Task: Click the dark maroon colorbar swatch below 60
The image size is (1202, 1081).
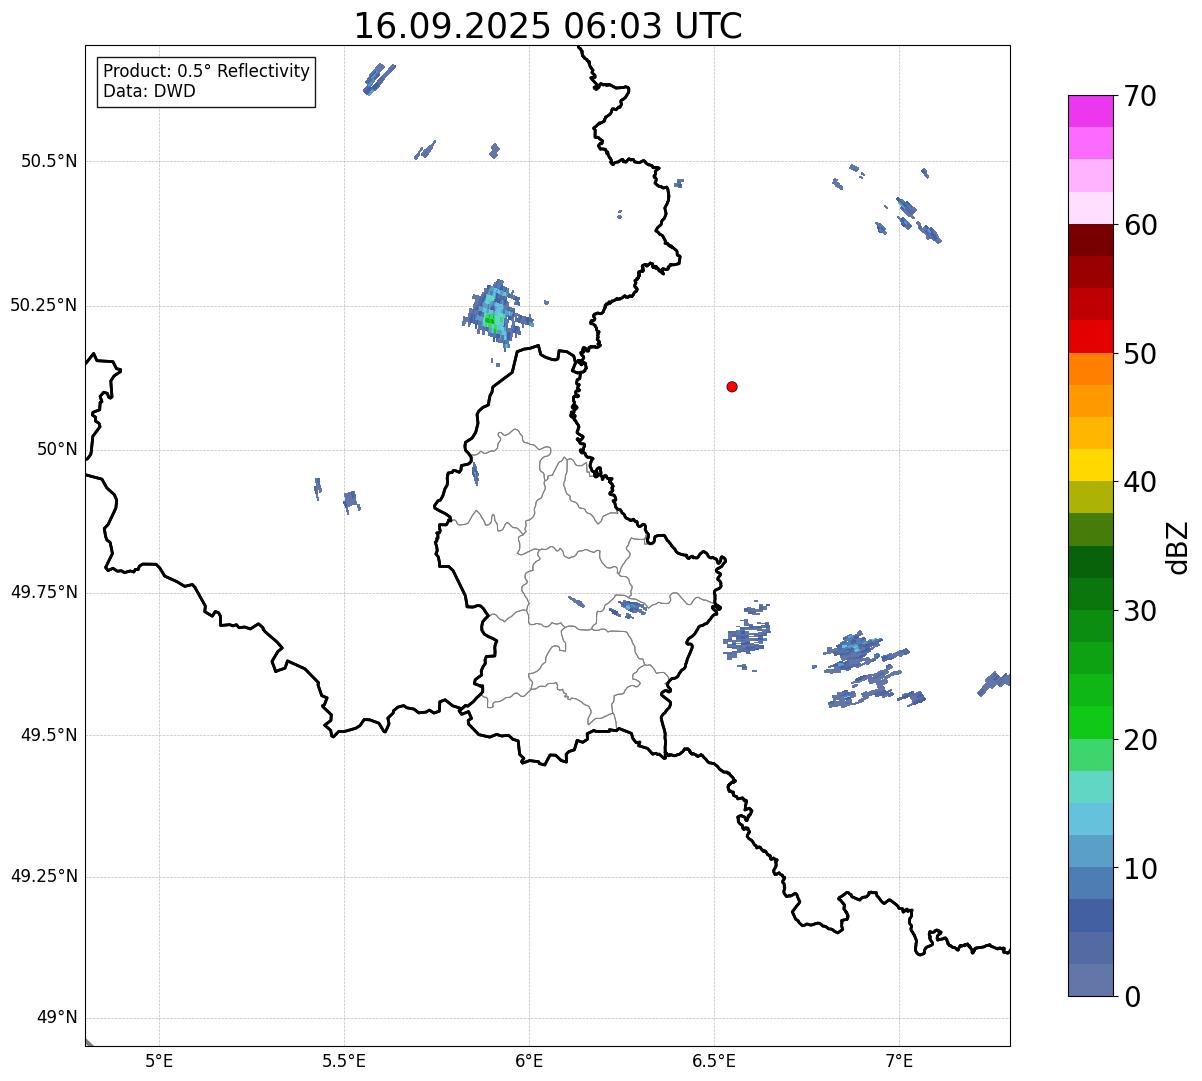Action: click(1091, 240)
